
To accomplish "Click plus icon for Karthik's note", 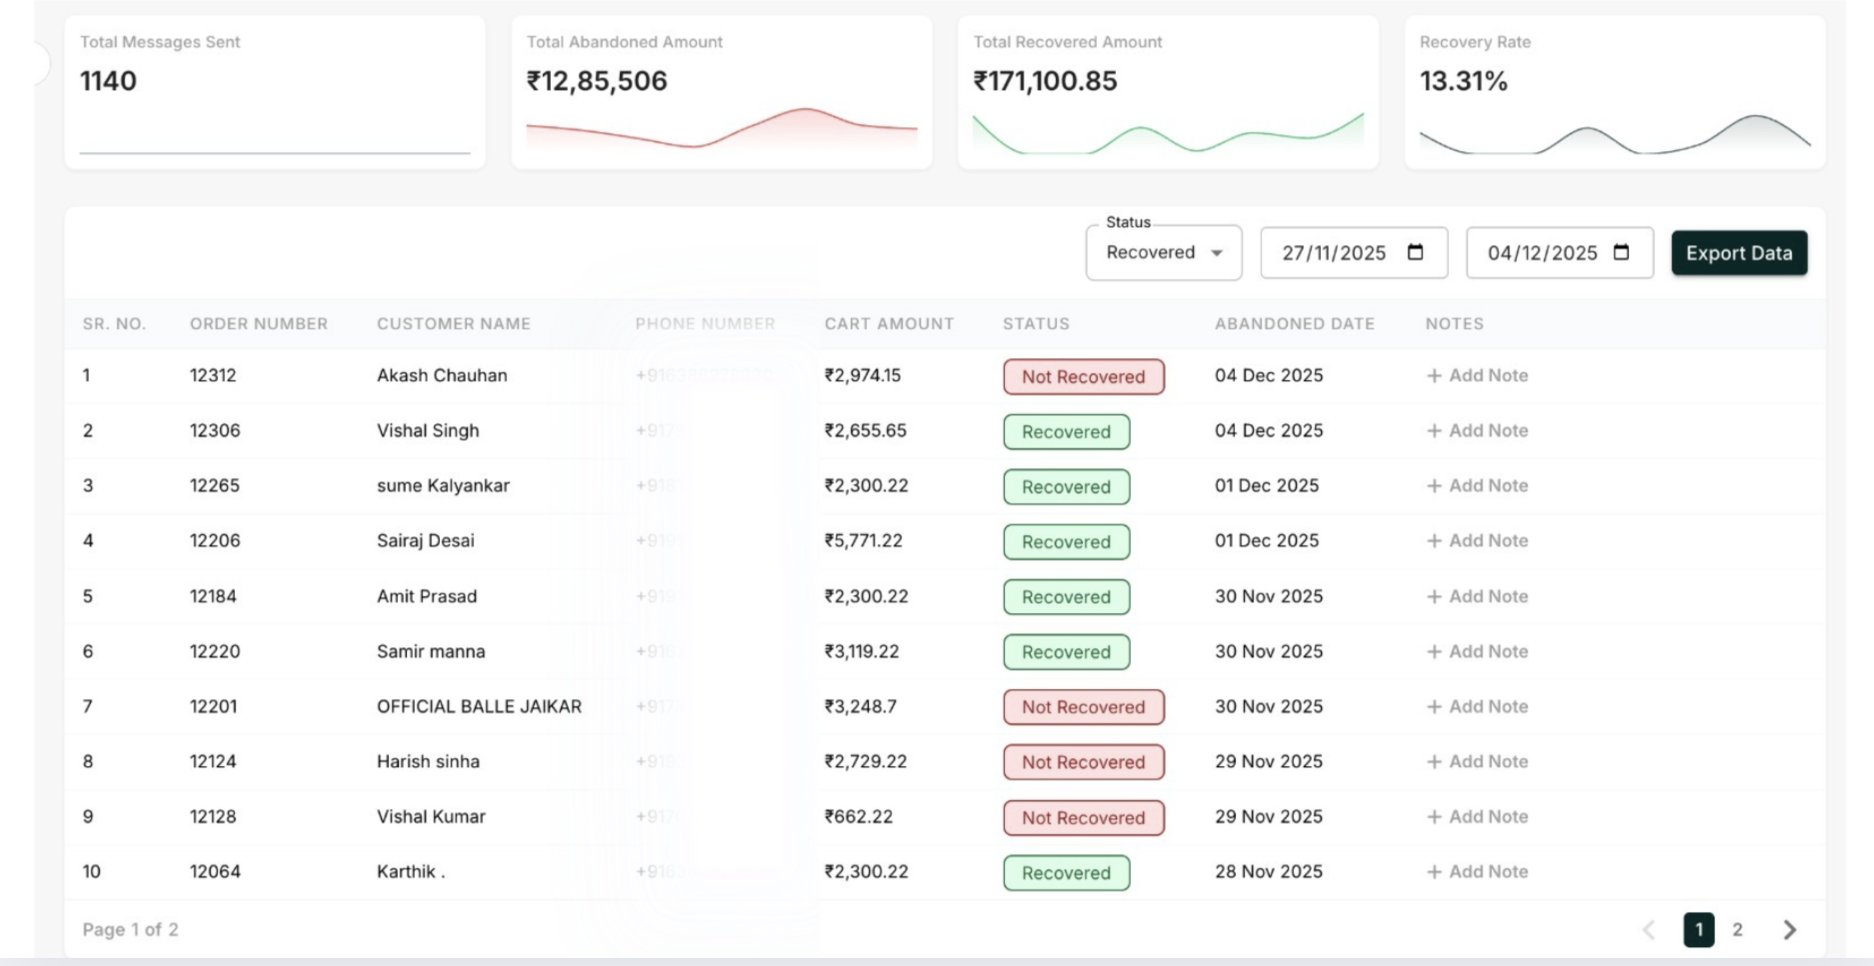I will (x=1434, y=872).
